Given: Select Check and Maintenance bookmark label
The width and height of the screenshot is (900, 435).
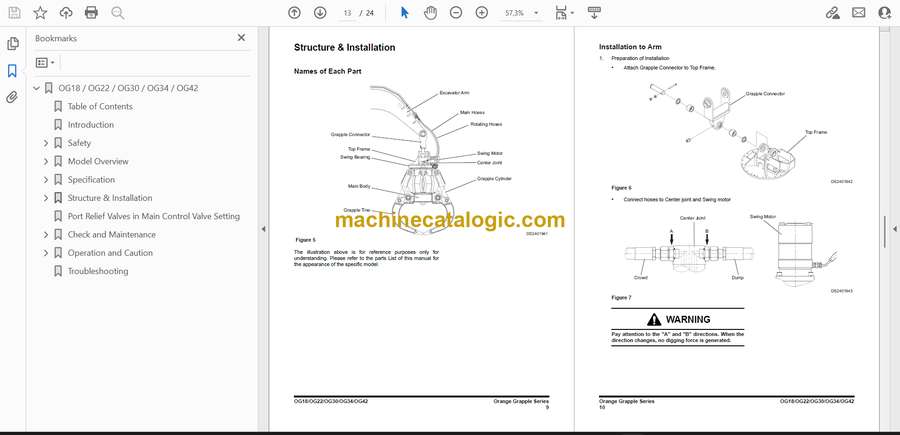Looking at the screenshot, I should point(111,235).
